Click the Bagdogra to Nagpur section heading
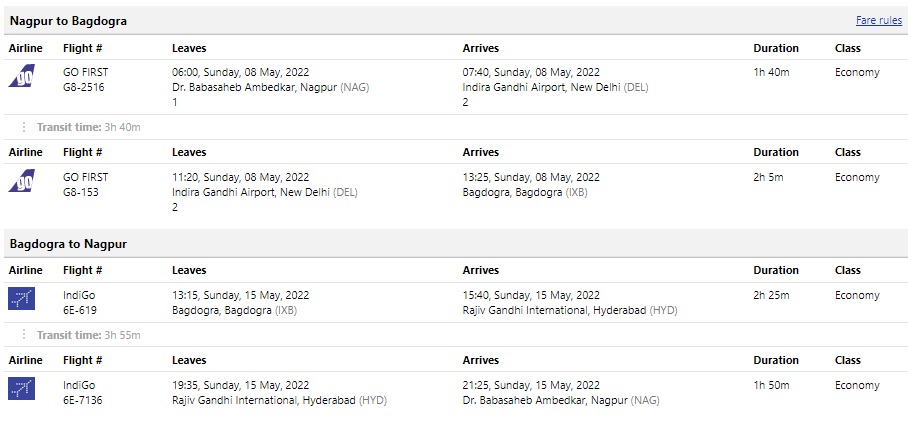This screenshot has width=908, height=433. point(68,244)
